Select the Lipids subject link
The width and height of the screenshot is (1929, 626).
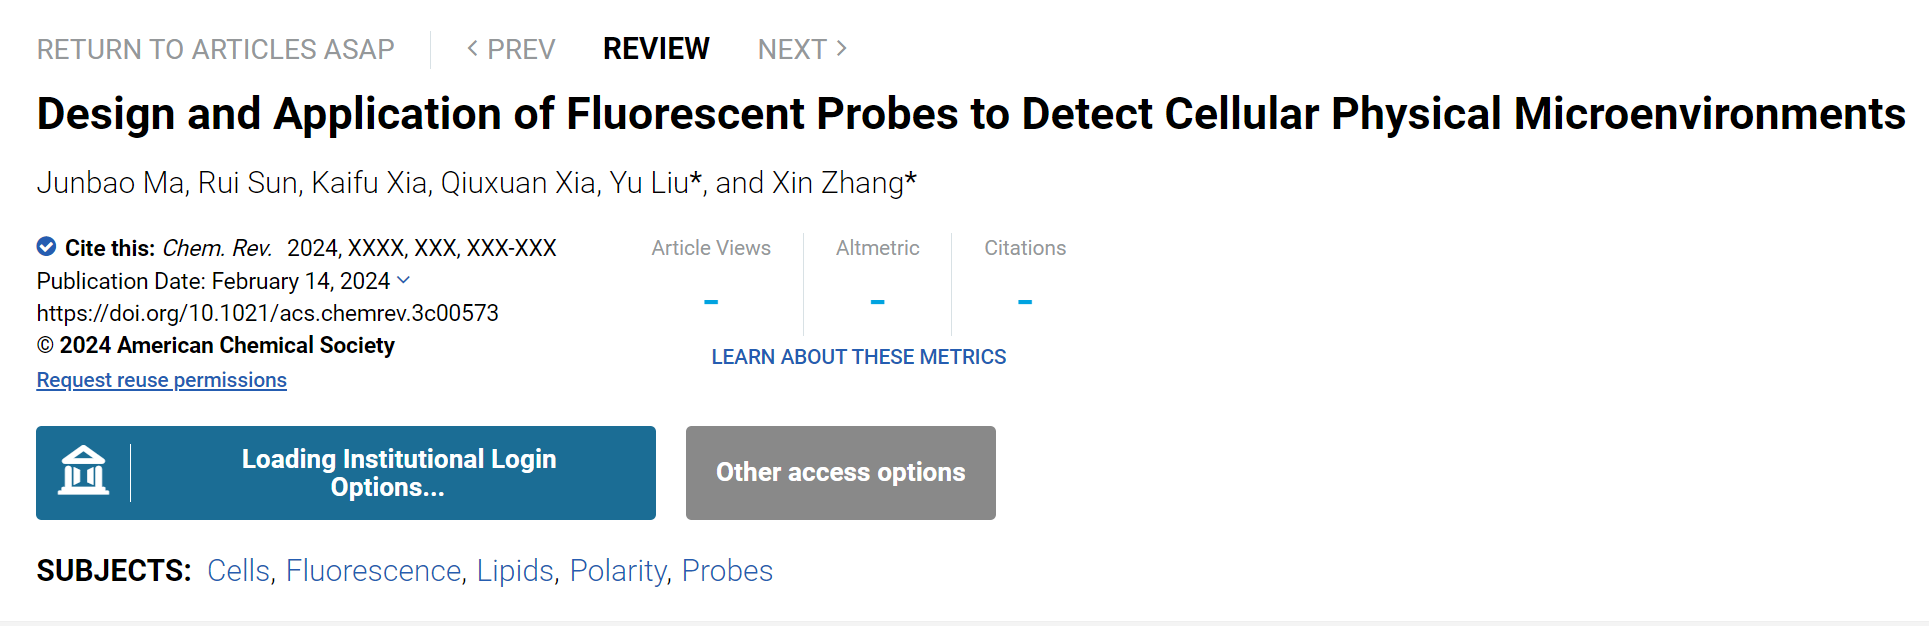pos(515,570)
